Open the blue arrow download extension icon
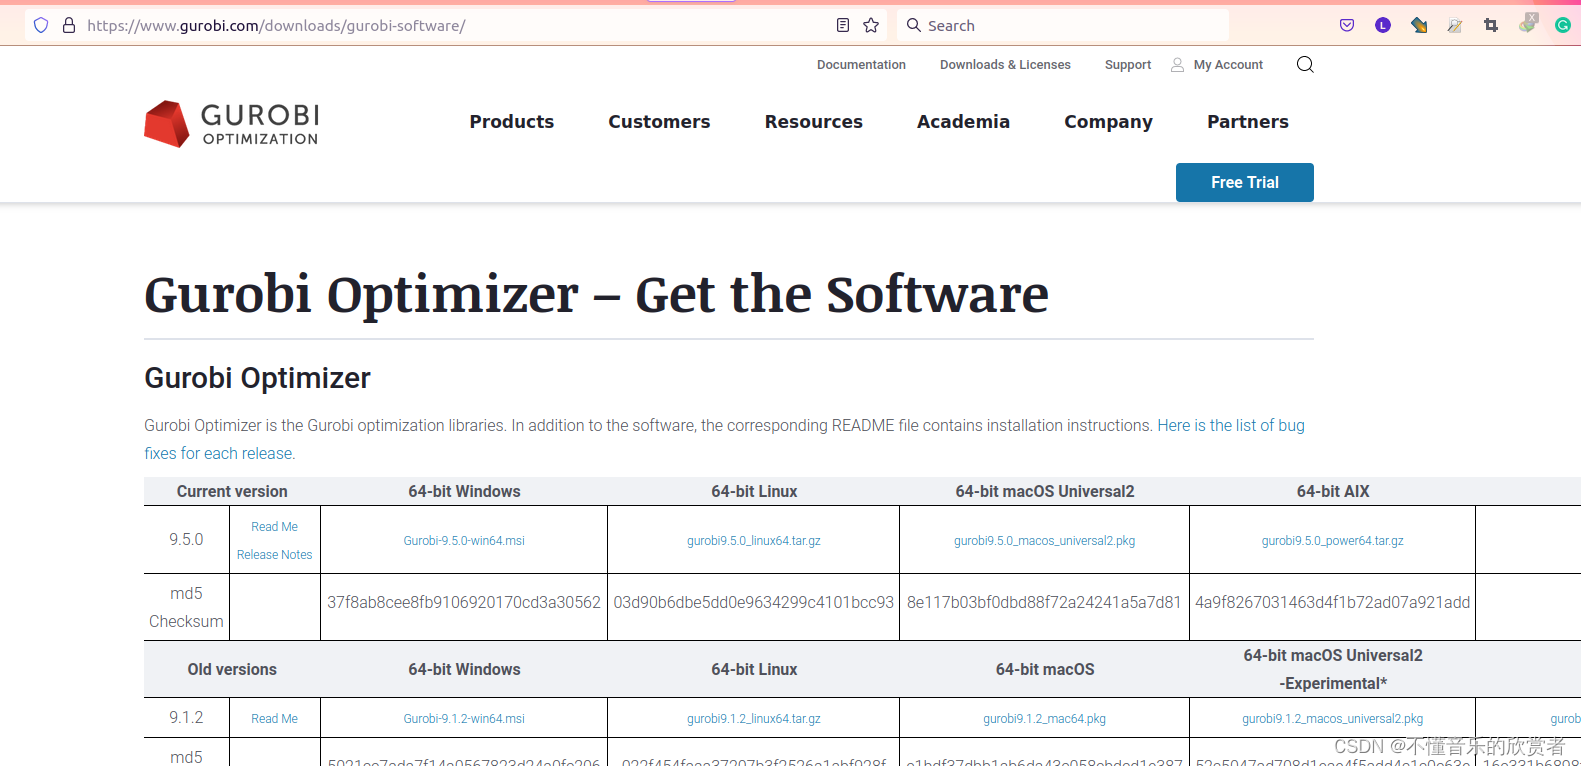1581x766 pixels. (1419, 25)
